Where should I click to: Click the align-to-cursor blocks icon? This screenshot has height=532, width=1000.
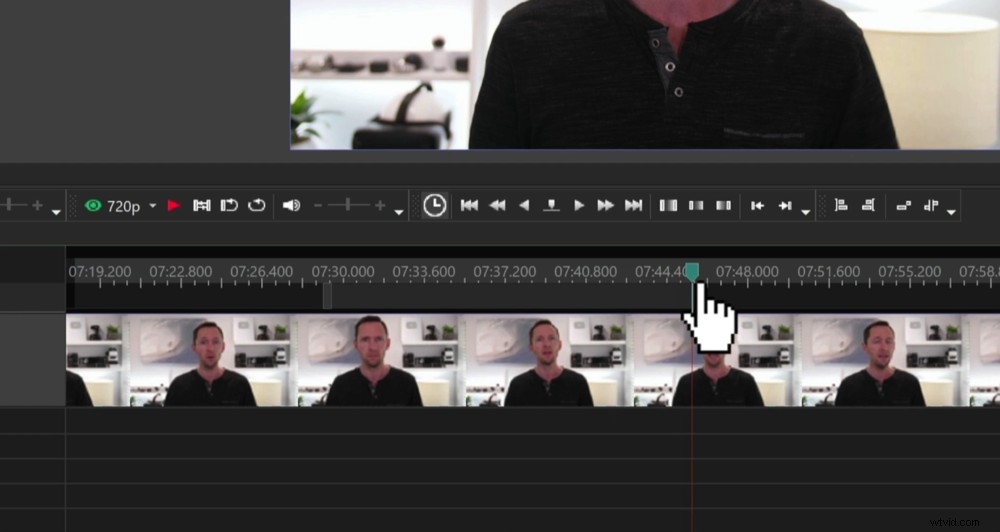(x=931, y=205)
